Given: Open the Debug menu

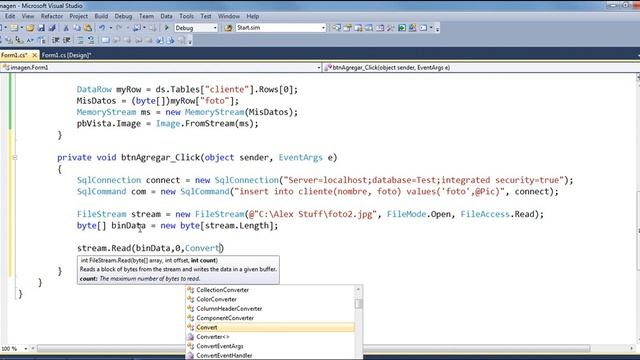Looking at the screenshot, I should point(123,16).
